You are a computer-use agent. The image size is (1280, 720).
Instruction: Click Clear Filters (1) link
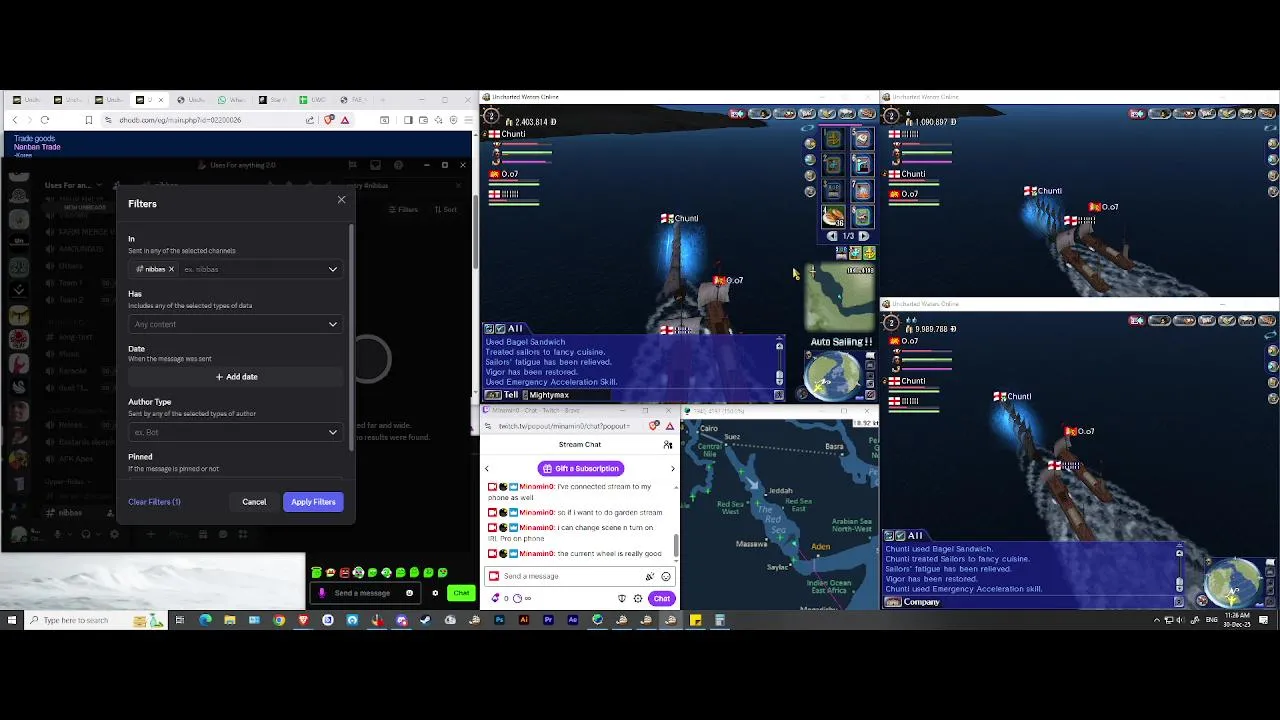click(x=154, y=502)
